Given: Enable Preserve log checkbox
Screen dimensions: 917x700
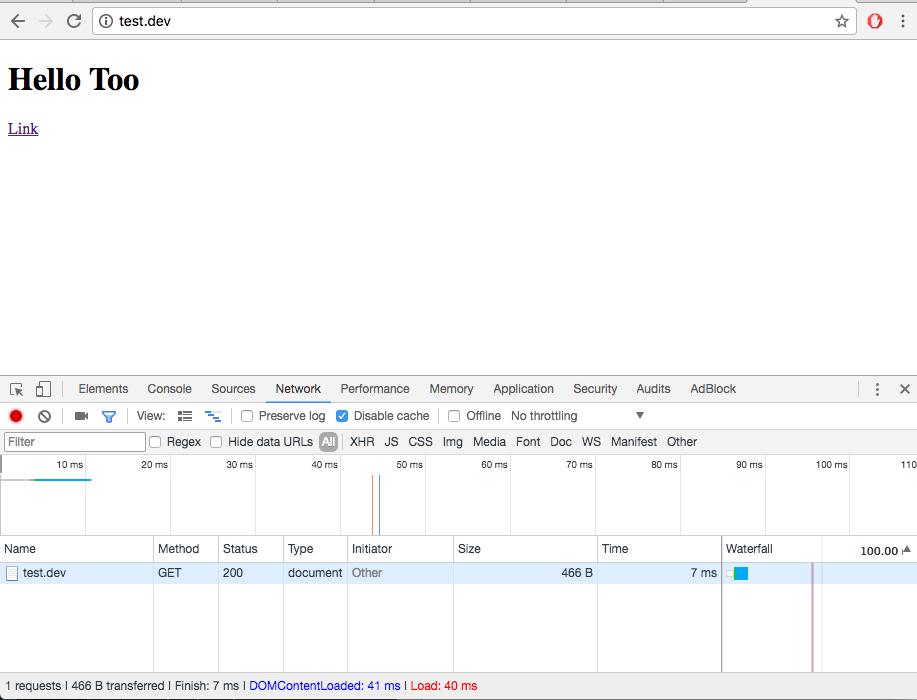Looking at the screenshot, I should 247,416.
